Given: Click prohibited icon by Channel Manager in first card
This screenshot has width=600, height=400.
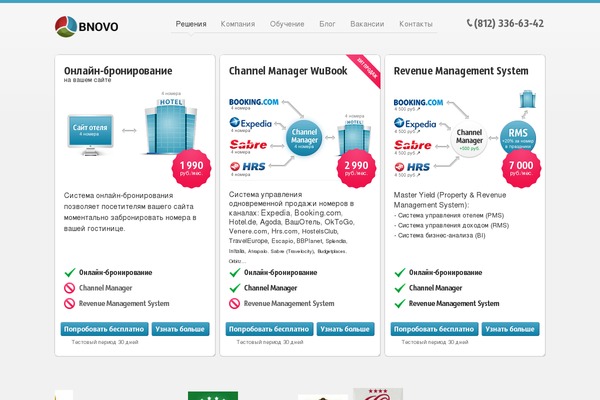Looking at the screenshot, I should 69,288.
